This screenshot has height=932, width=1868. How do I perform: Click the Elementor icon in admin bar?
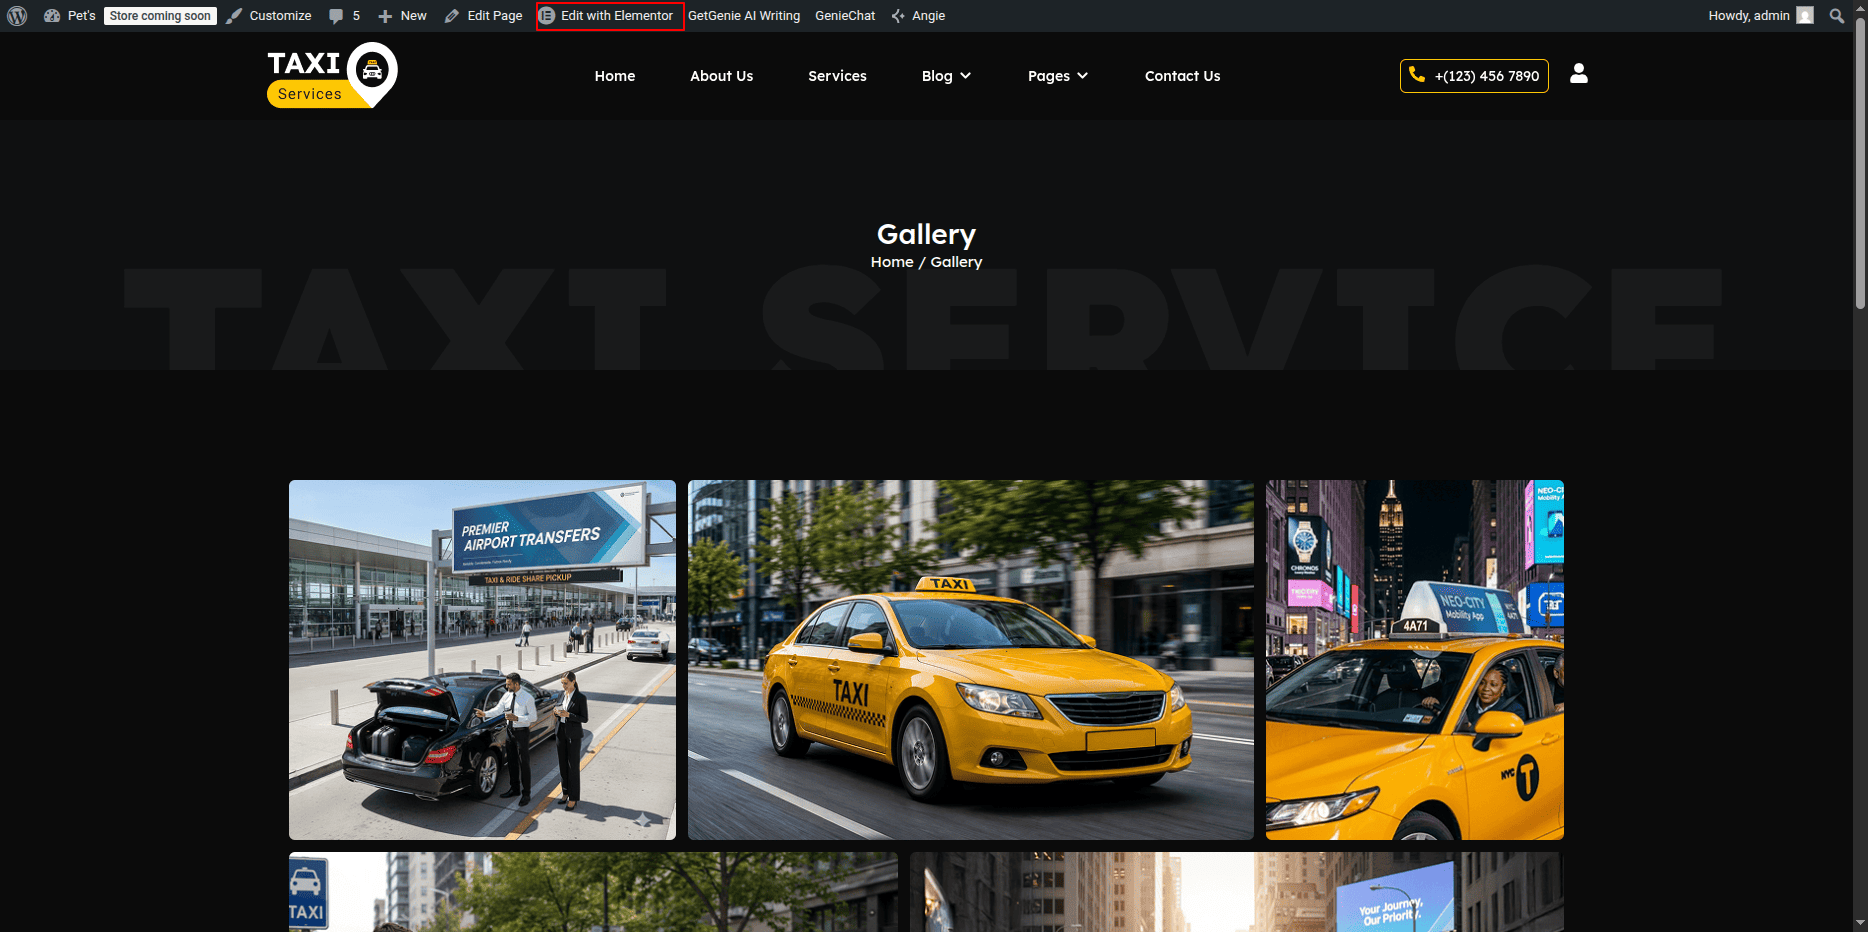(547, 16)
